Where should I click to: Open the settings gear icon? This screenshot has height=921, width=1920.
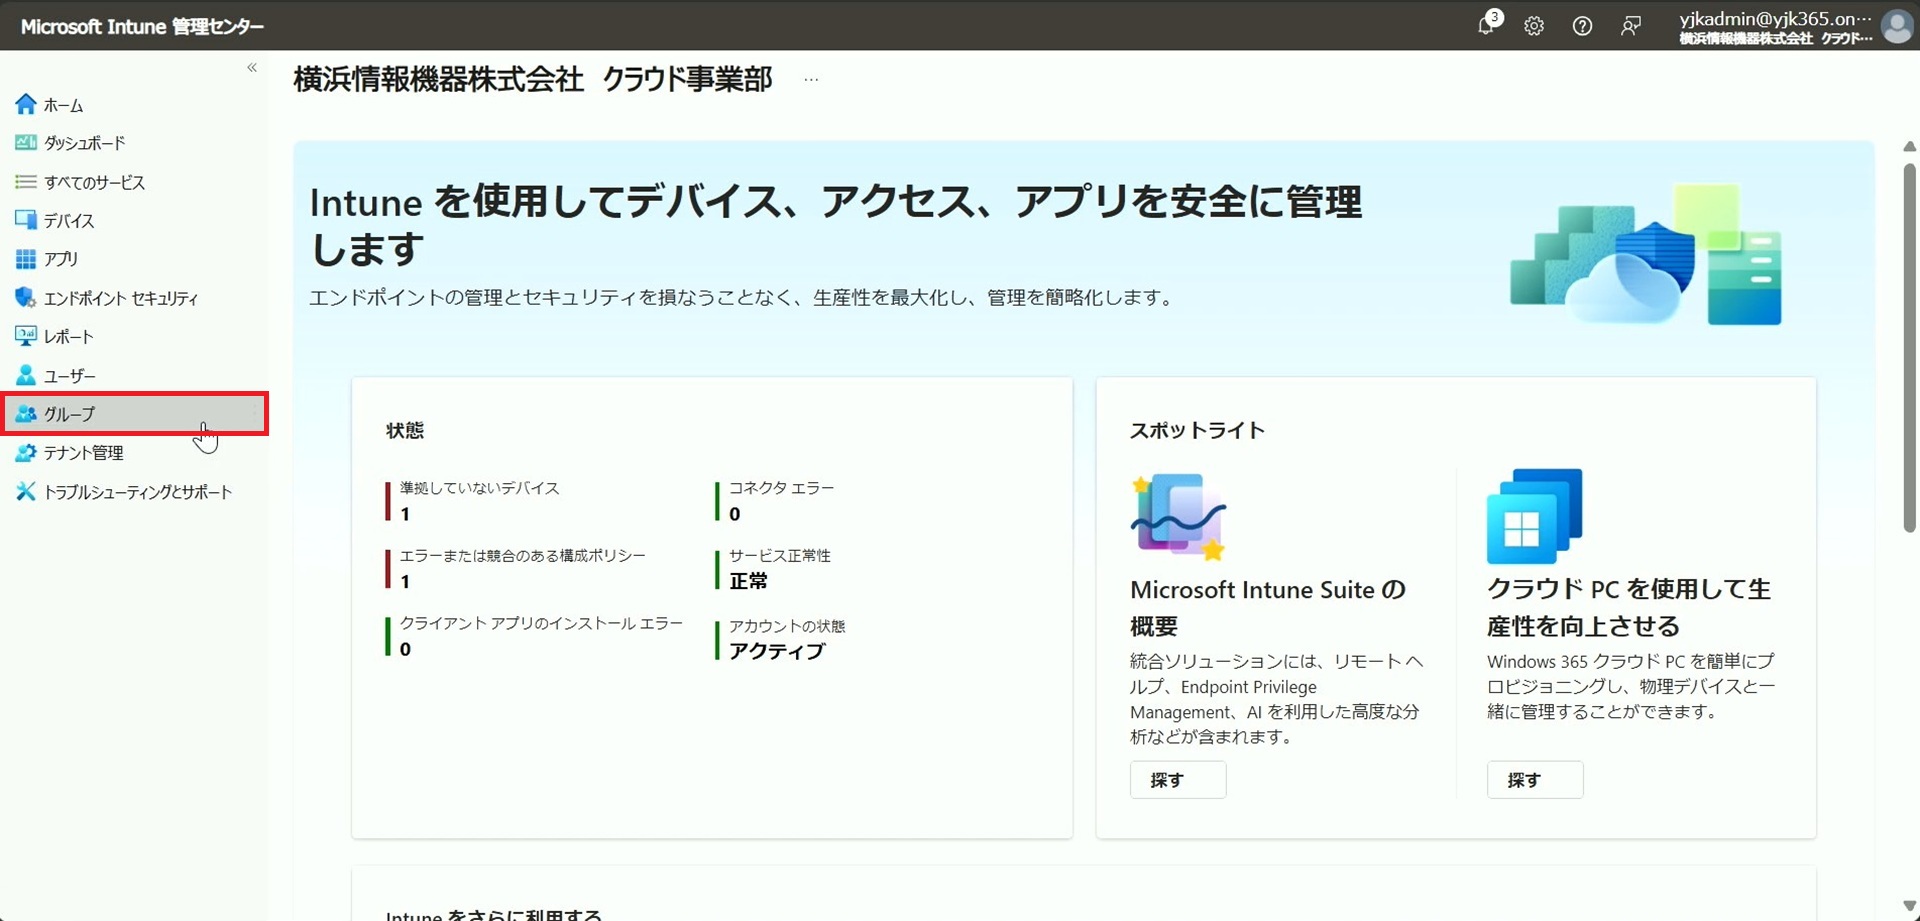1534,26
